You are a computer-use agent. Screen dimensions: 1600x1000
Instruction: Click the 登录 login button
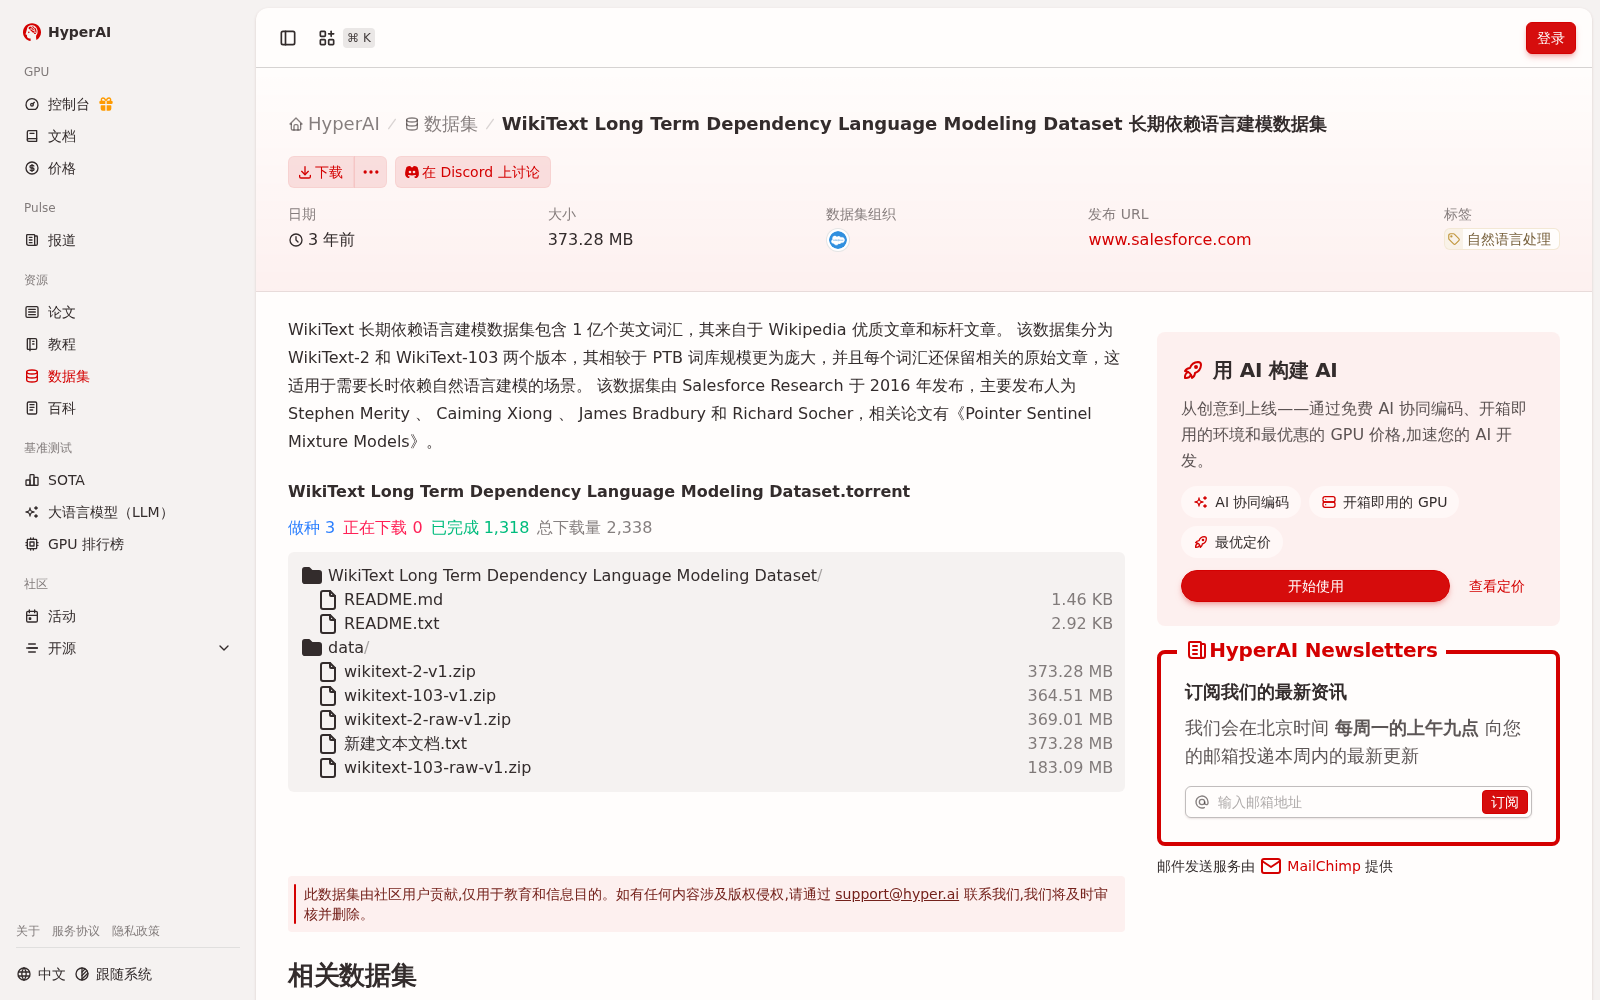(x=1550, y=38)
